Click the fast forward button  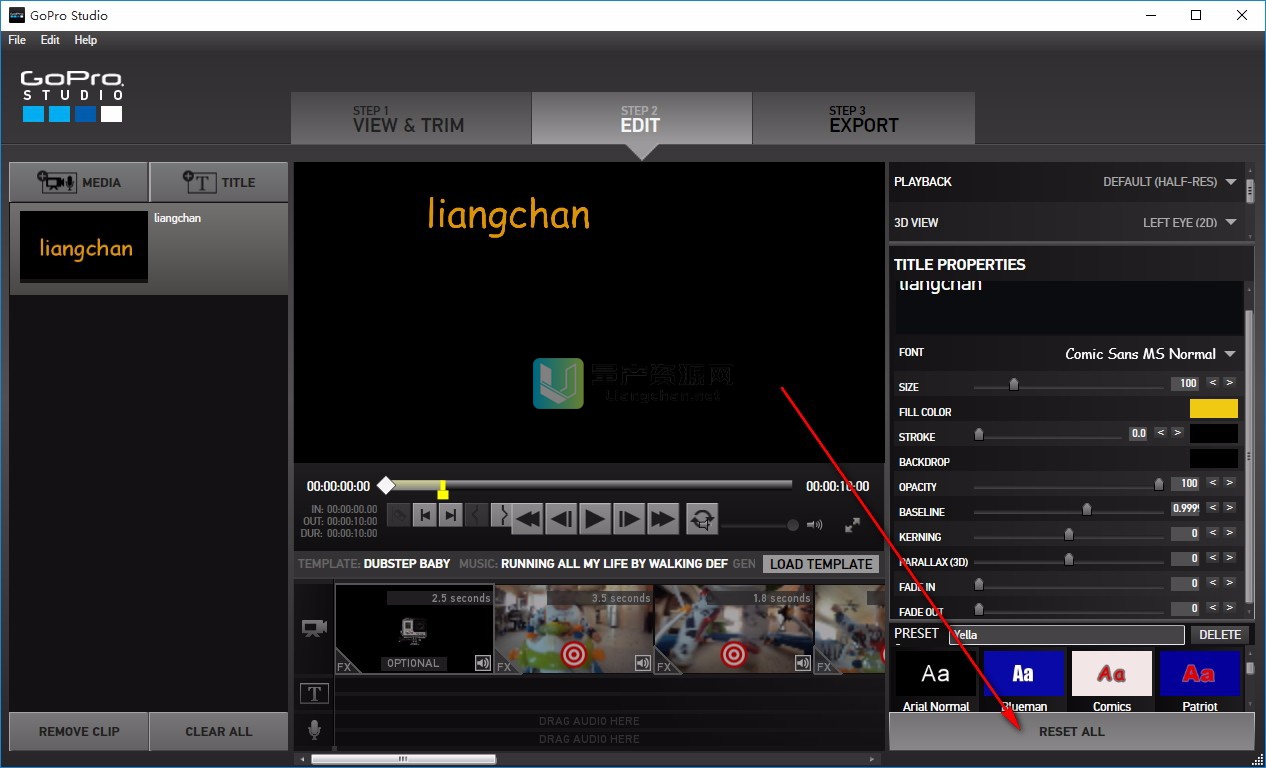662,518
